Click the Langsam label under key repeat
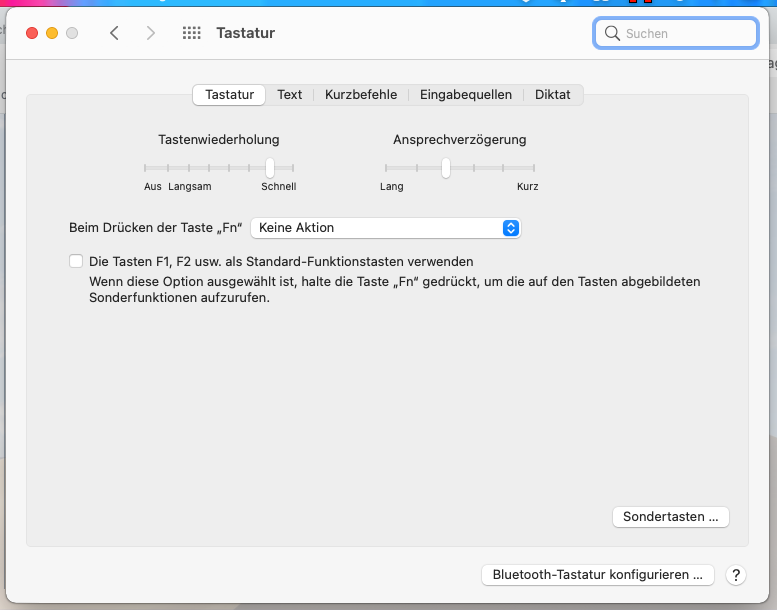 tap(190, 187)
